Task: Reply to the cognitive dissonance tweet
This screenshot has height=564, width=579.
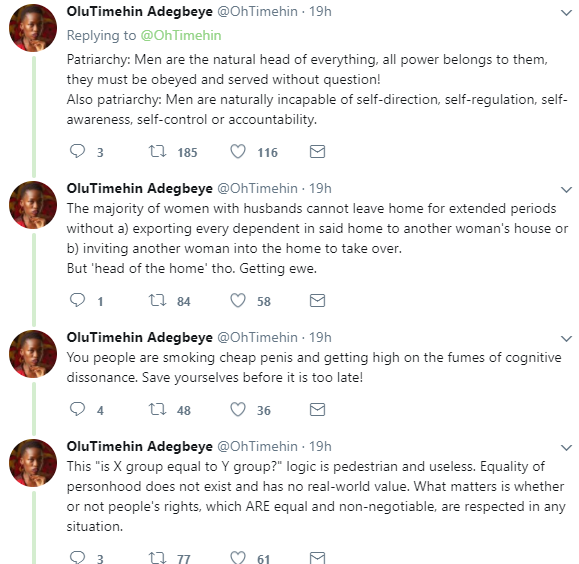Action: point(77,409)
